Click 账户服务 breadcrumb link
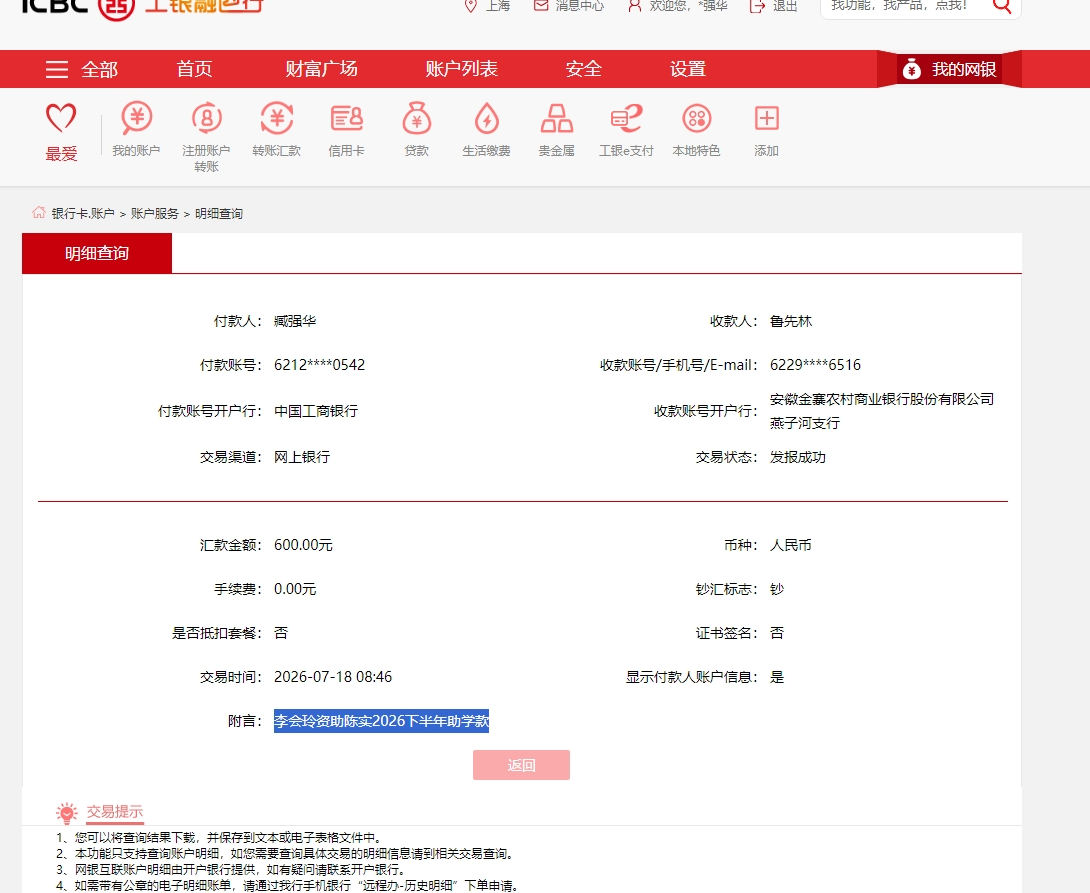Viewport: 1090px width, 893px height. click(154, 213)
